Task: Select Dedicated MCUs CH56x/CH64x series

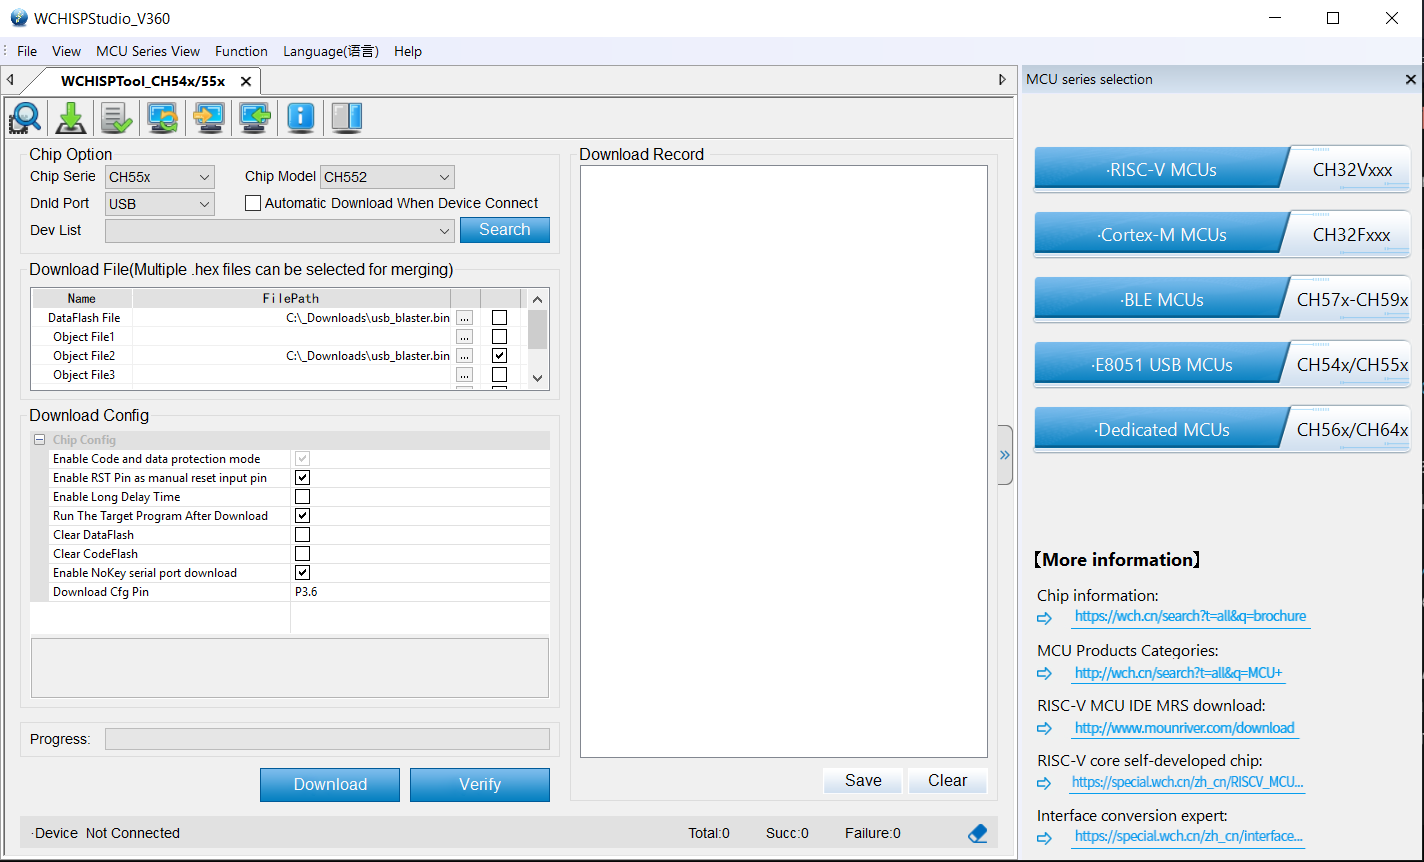Action: coord(1222,429)
